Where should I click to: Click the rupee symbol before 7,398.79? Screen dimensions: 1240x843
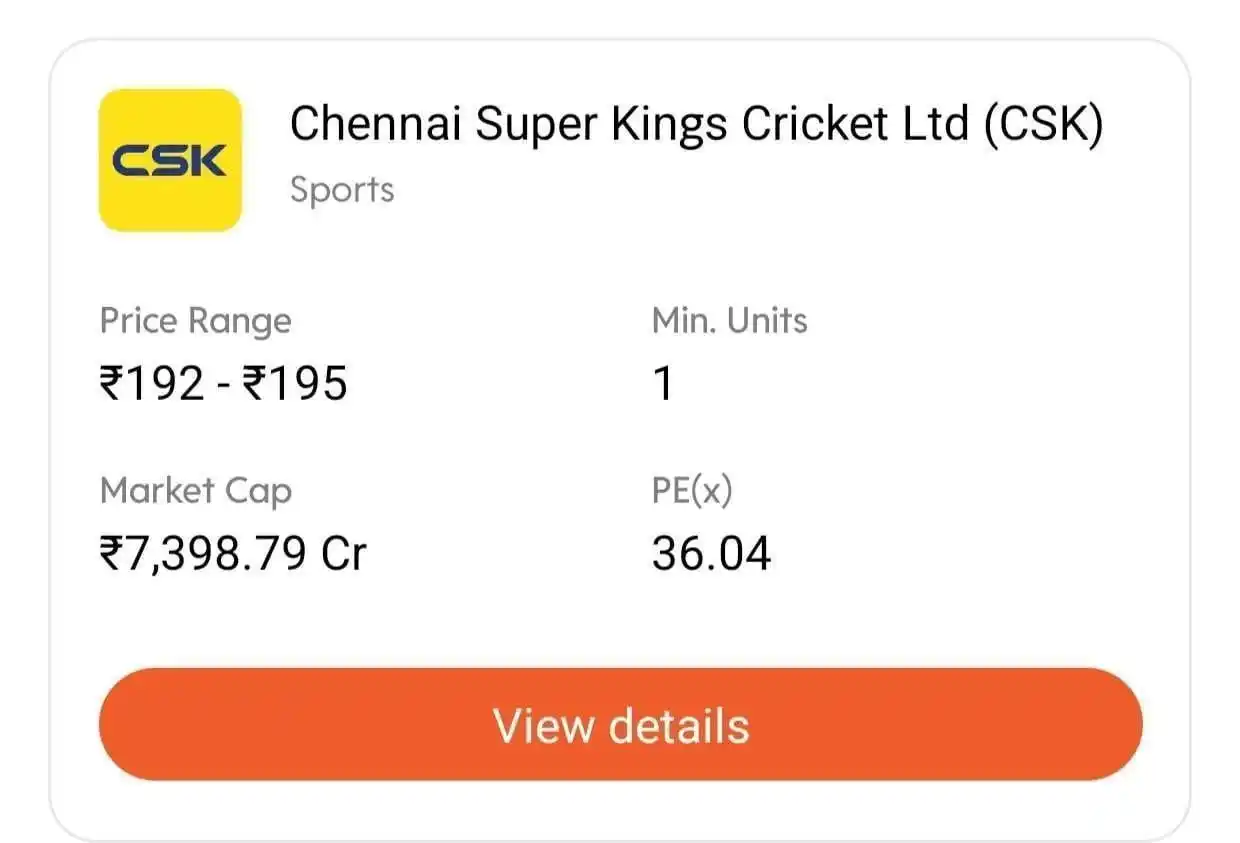[110, 553]
